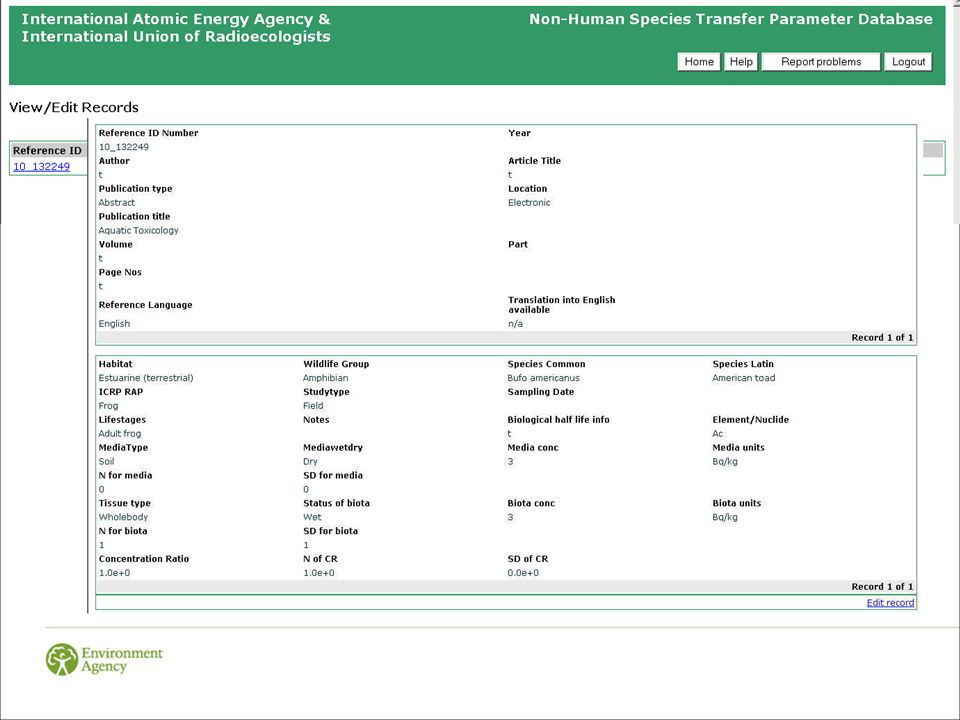Select the 'Ac' element/nuclide value
The width and height of the screenshot is (960, 720).
click(718, 434)
